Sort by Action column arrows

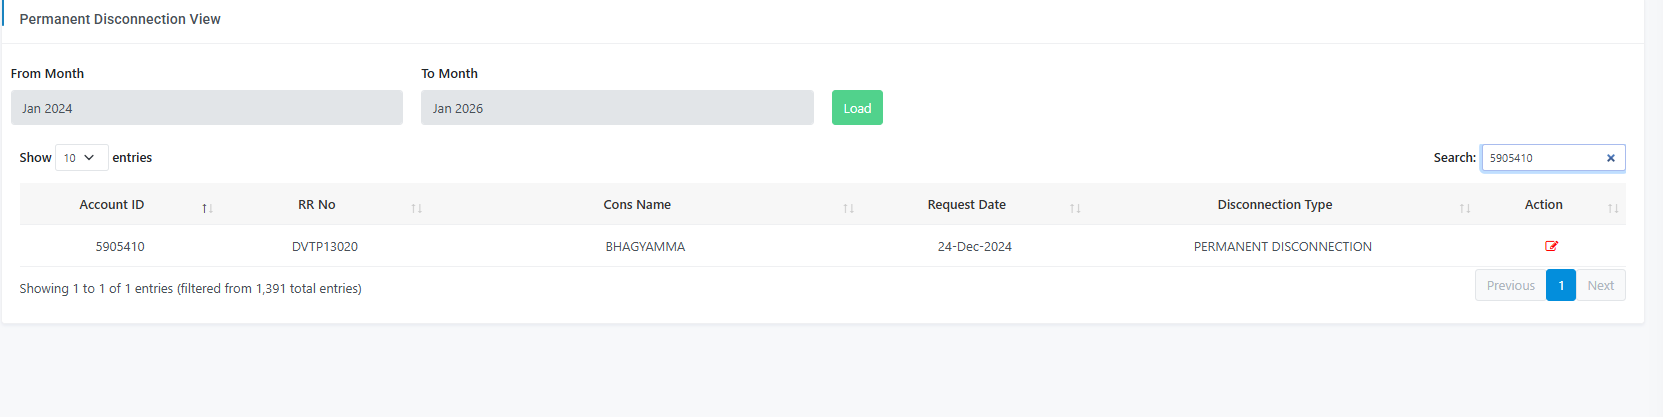pos(1612,208)
